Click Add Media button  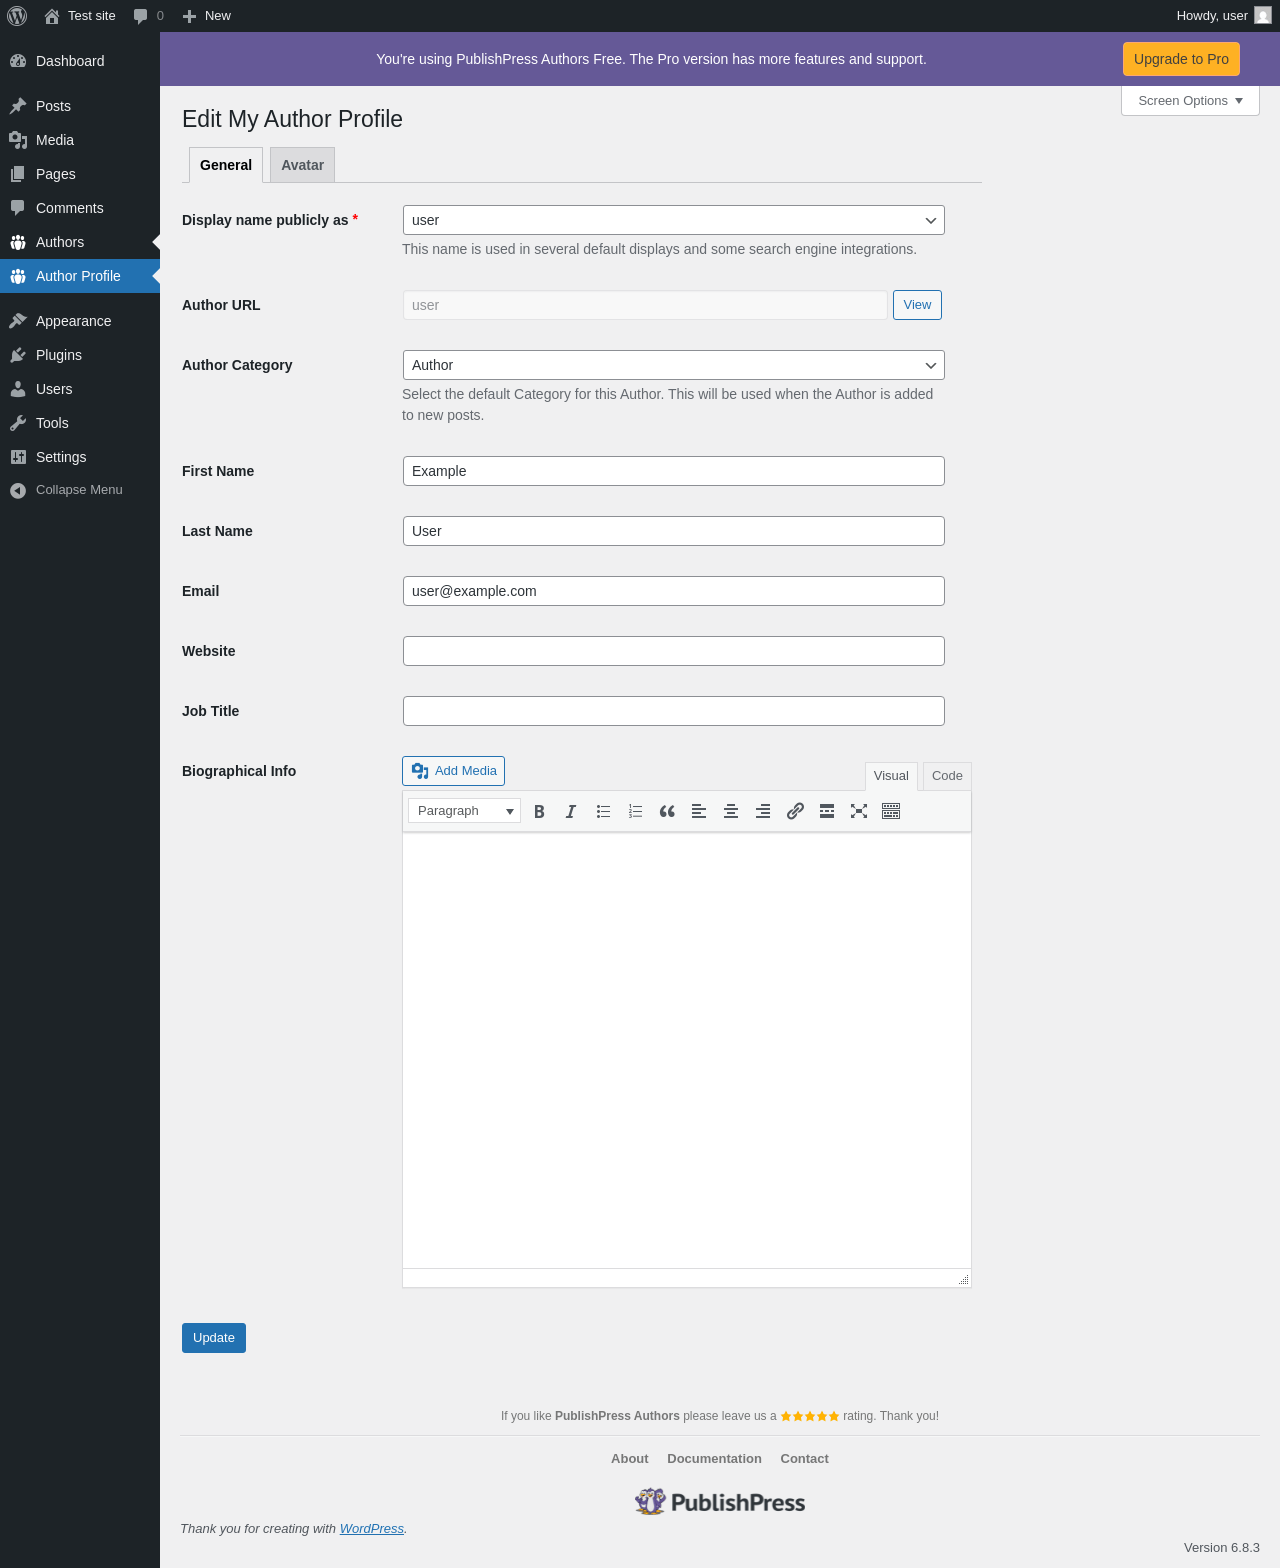(453, 771)
